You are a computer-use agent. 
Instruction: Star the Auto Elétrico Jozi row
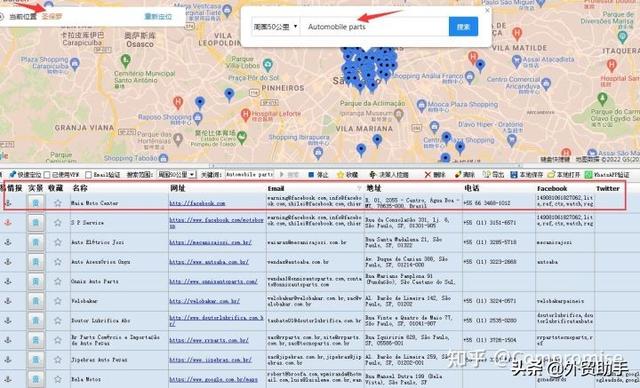pyautogui.click(x=58, y=242)
